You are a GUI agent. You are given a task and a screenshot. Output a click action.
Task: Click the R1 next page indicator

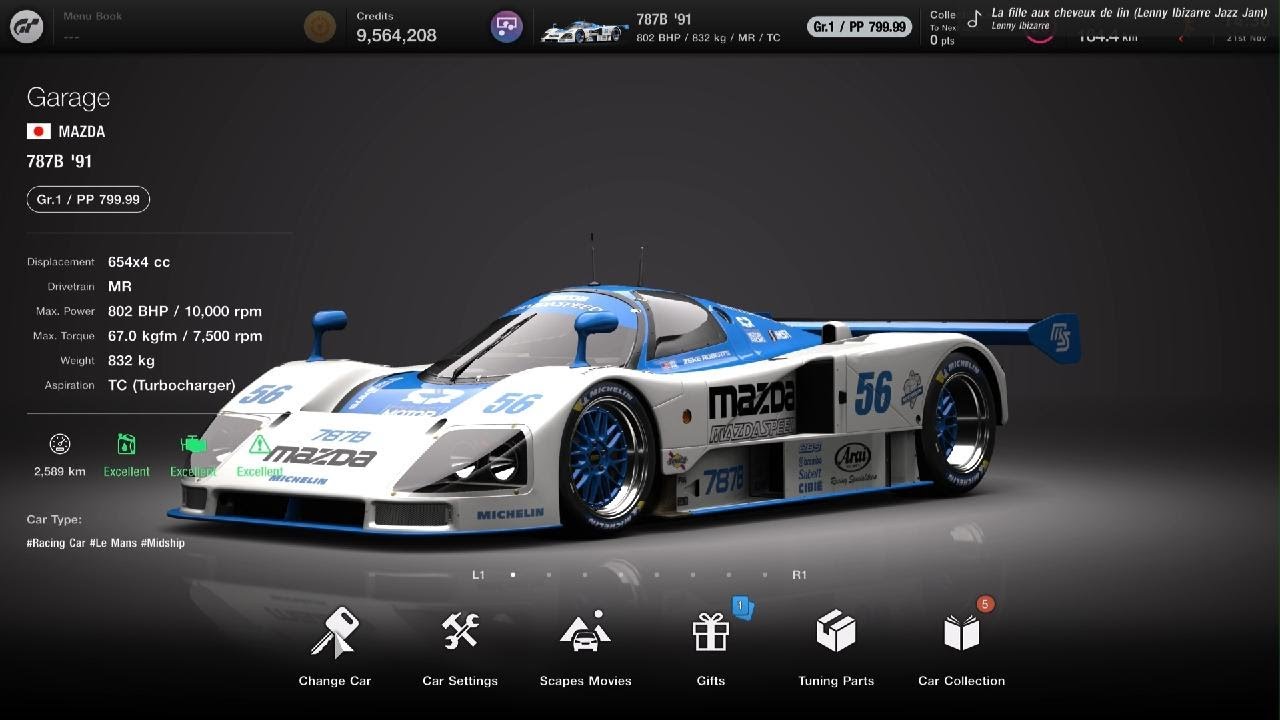(x=799, y=575)
